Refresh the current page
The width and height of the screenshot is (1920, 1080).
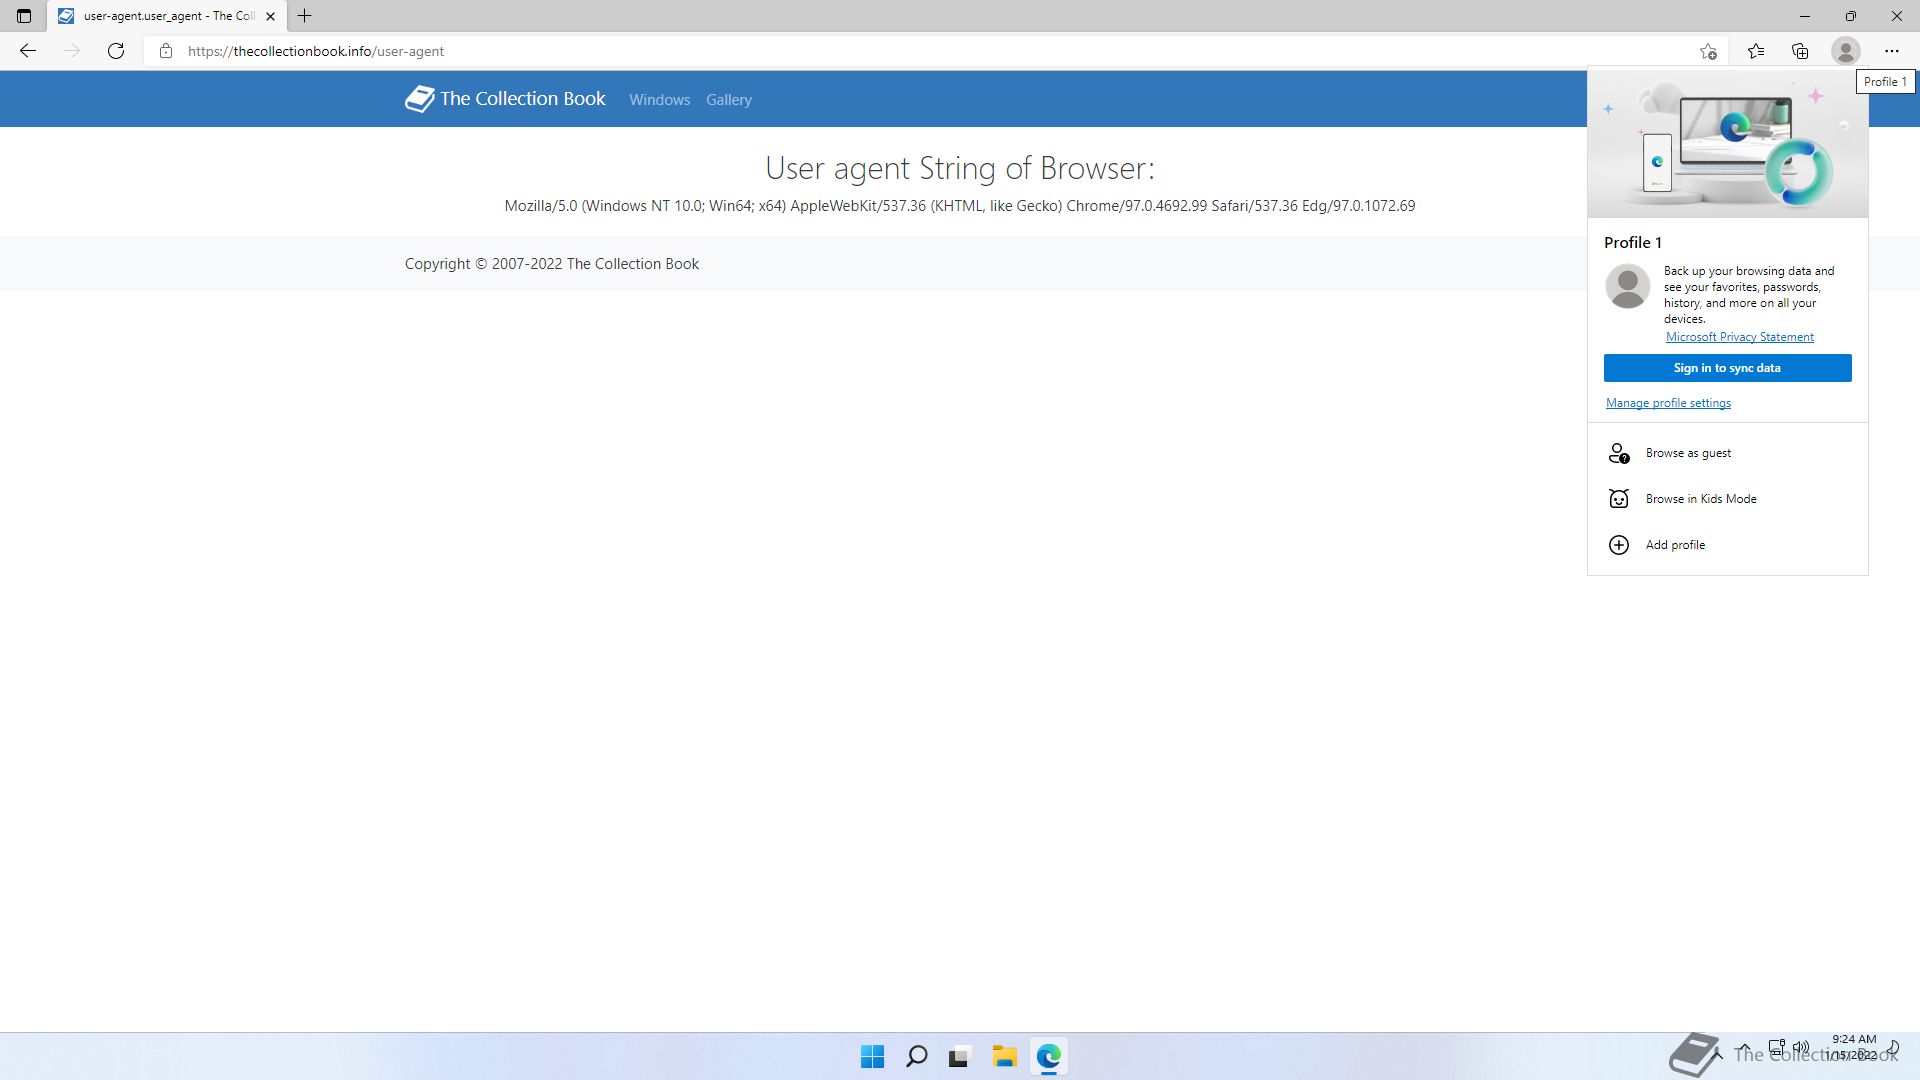coord(116,51)
